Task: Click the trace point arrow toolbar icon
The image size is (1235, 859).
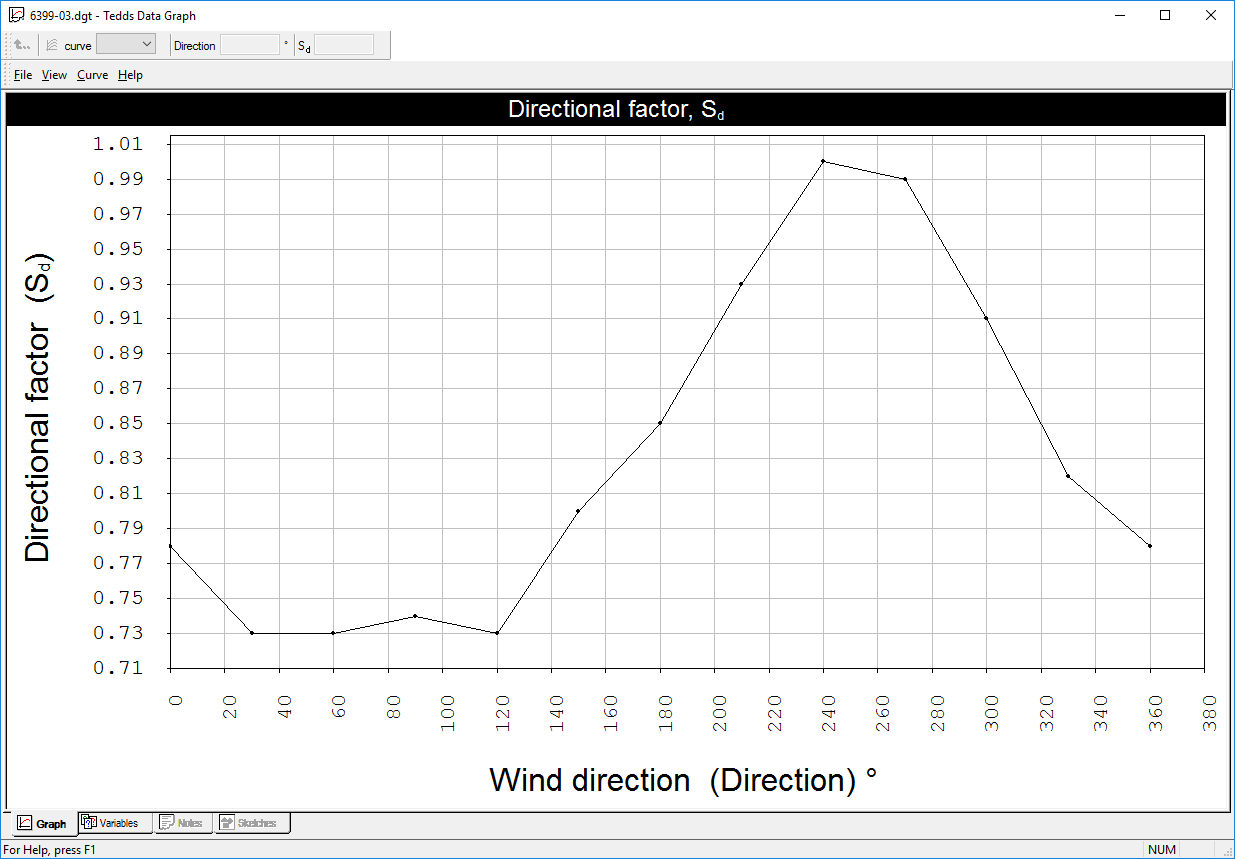Action: click(x=21, y=44)
